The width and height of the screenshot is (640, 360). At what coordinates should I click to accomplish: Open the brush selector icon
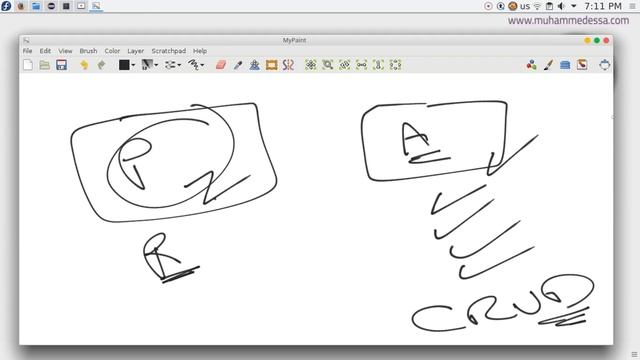147,65
